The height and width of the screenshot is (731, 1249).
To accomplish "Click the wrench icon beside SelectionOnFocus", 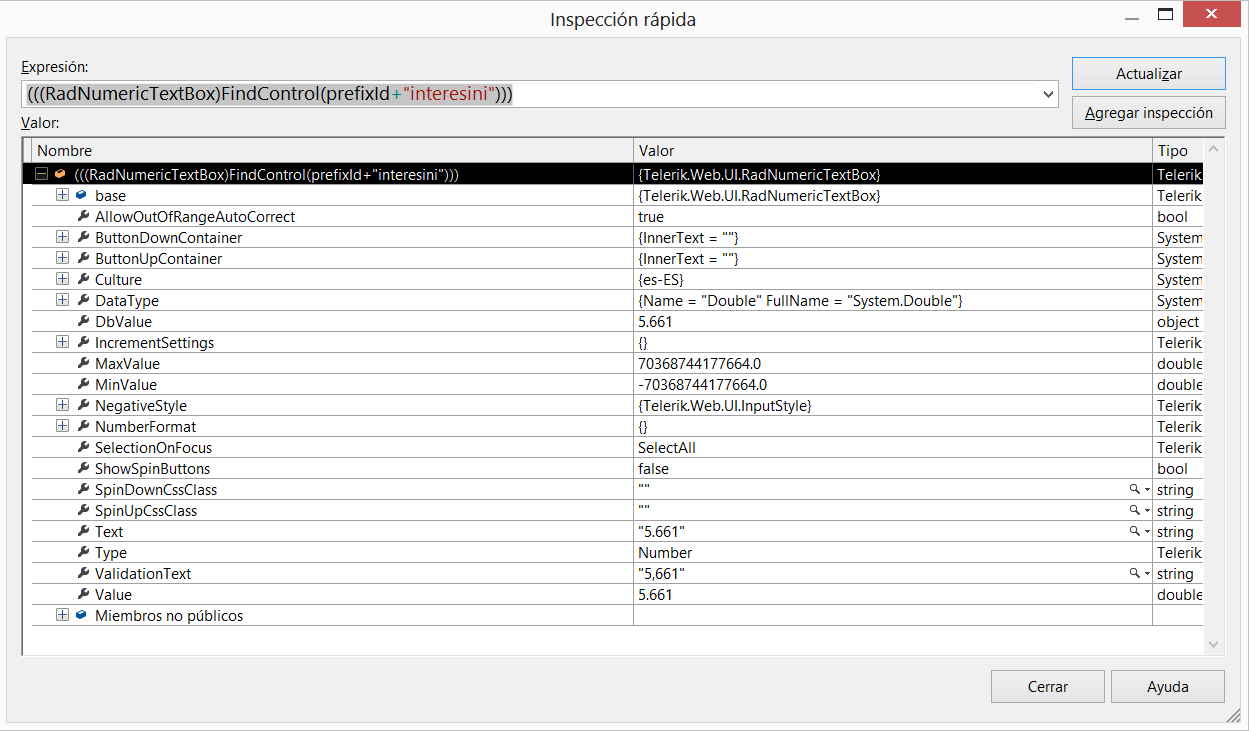I will click(x=83, y=447).
